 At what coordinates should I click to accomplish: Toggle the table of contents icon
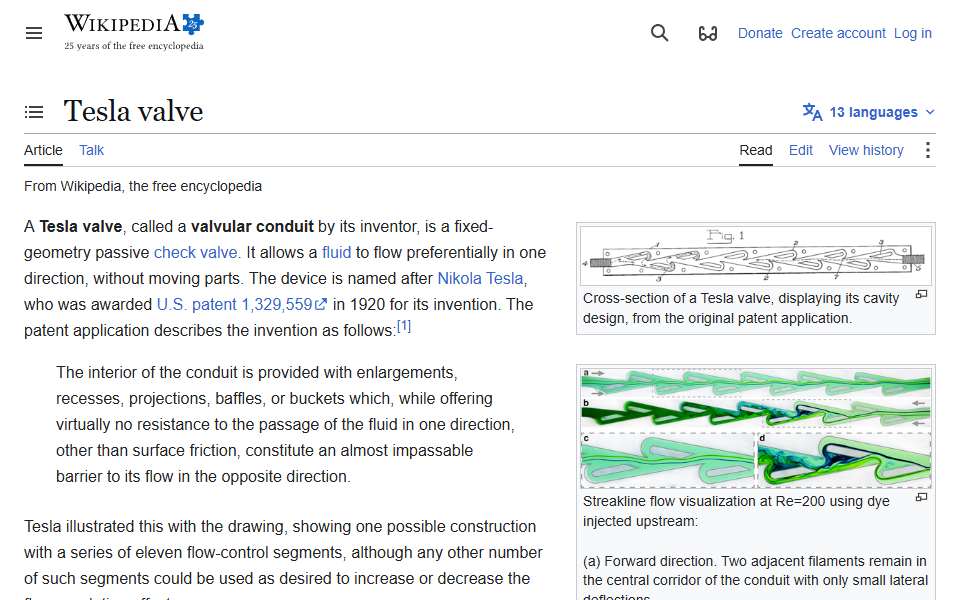click(34, 112)
